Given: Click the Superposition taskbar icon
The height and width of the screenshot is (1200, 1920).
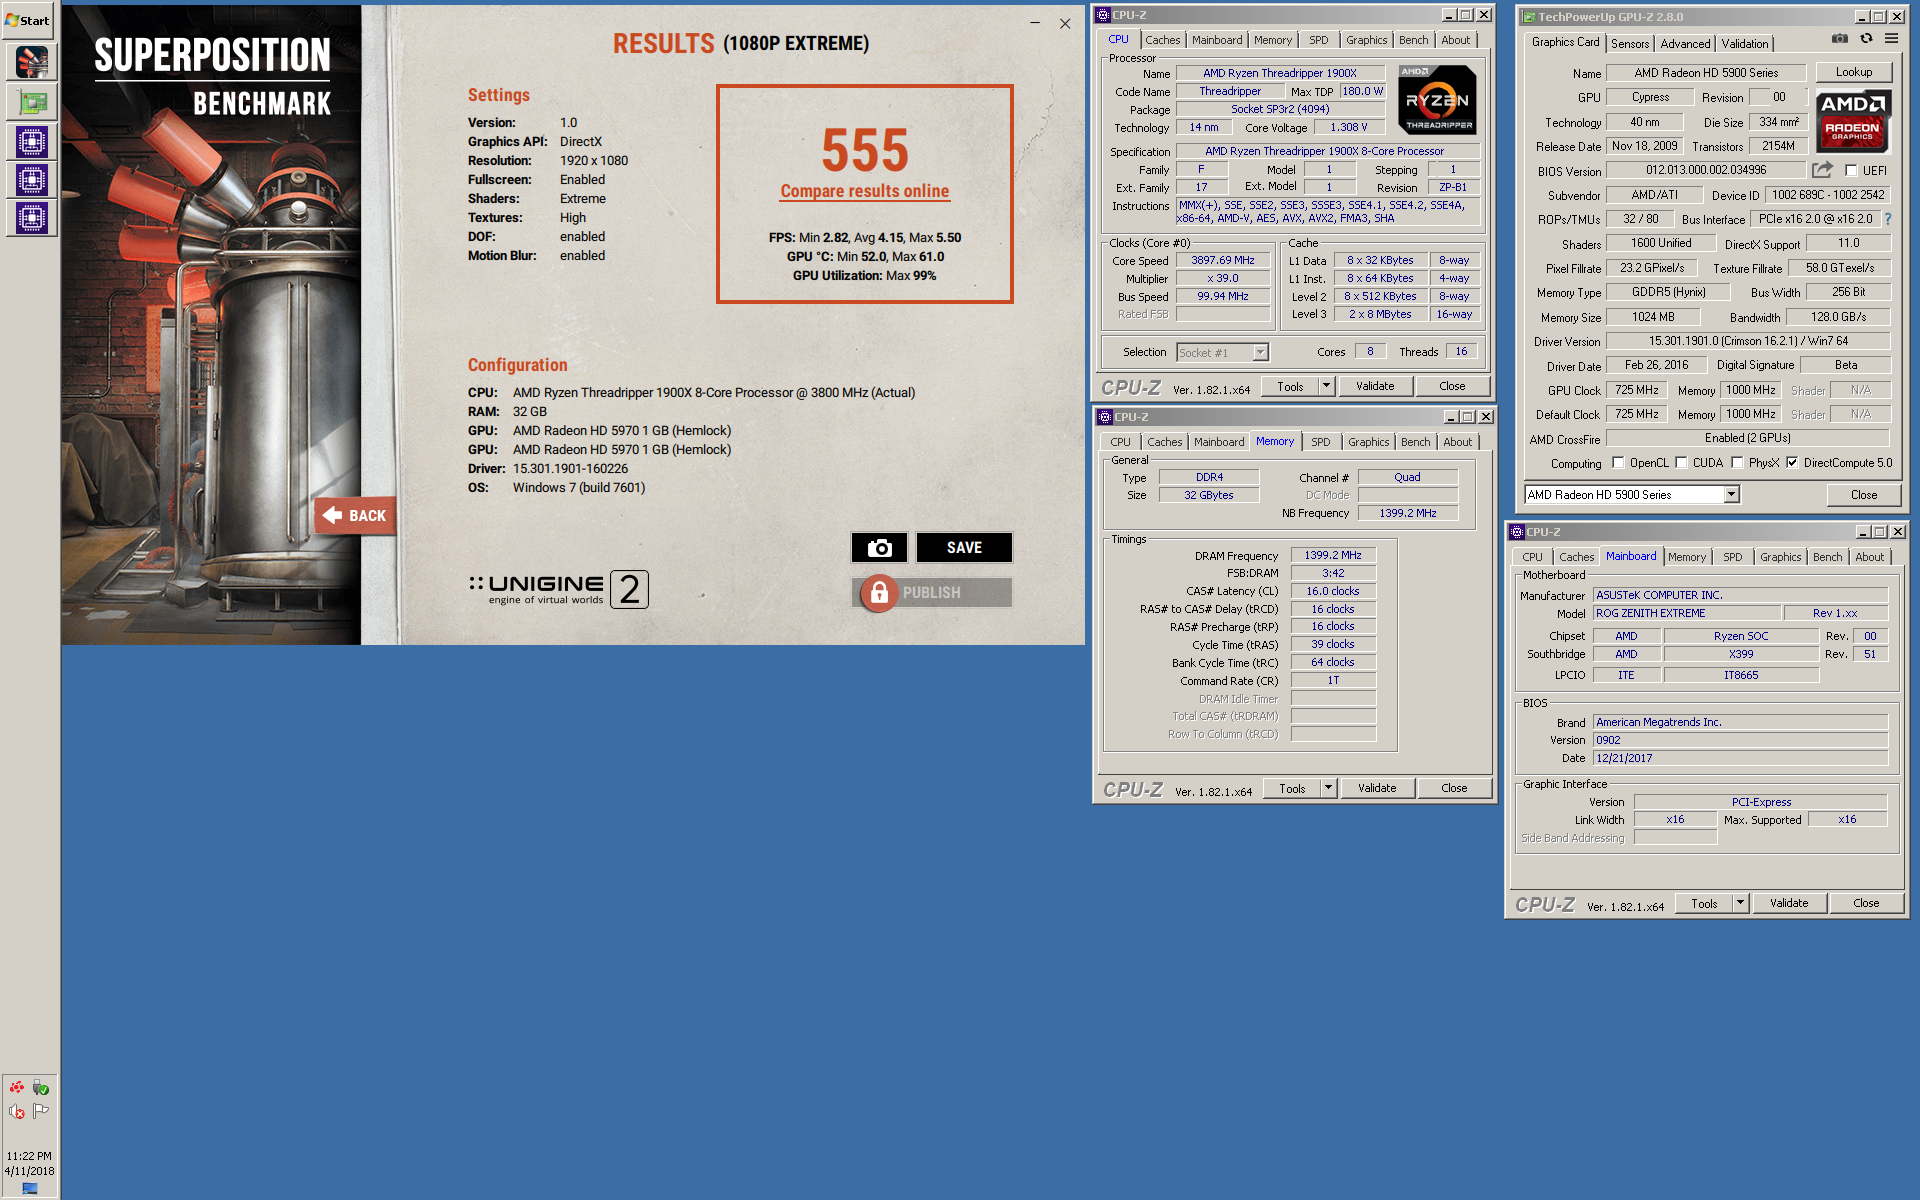Looking at the screenshot, I should click(x=31, y=62).
